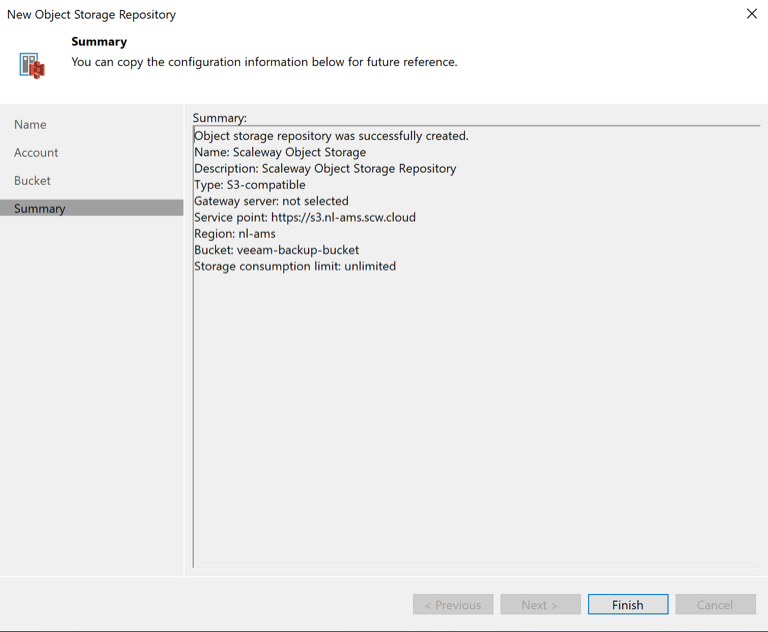The height and width of the screenshot is (632, 768).
Task: Click the Bucket: veeam-backup-bucket line
Action: pos(277,250)
